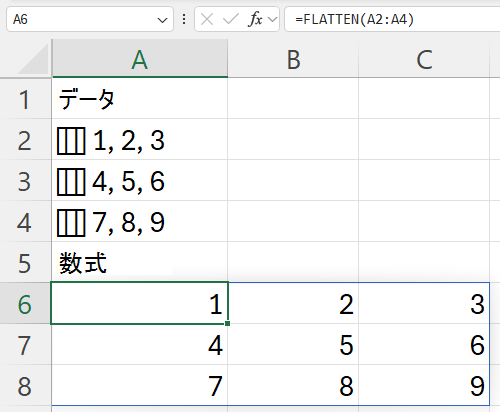Click empty cell C1
Image resolution: width=500 pixels, height=412 pixels.
(424, 99)
